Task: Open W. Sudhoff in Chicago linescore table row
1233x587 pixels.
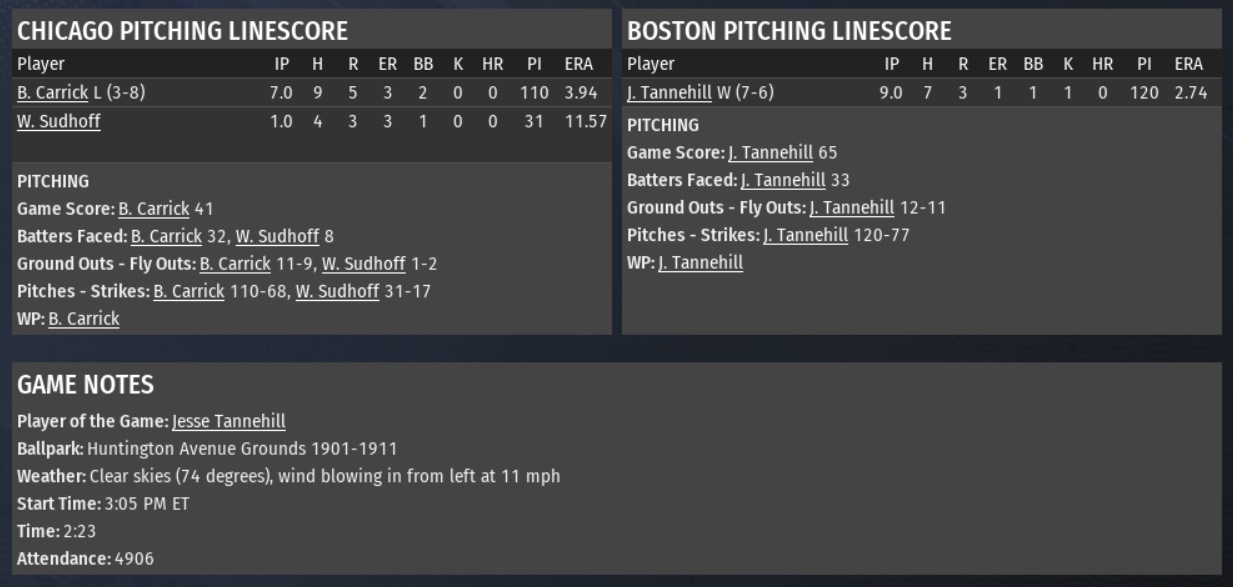Action: 58,122
